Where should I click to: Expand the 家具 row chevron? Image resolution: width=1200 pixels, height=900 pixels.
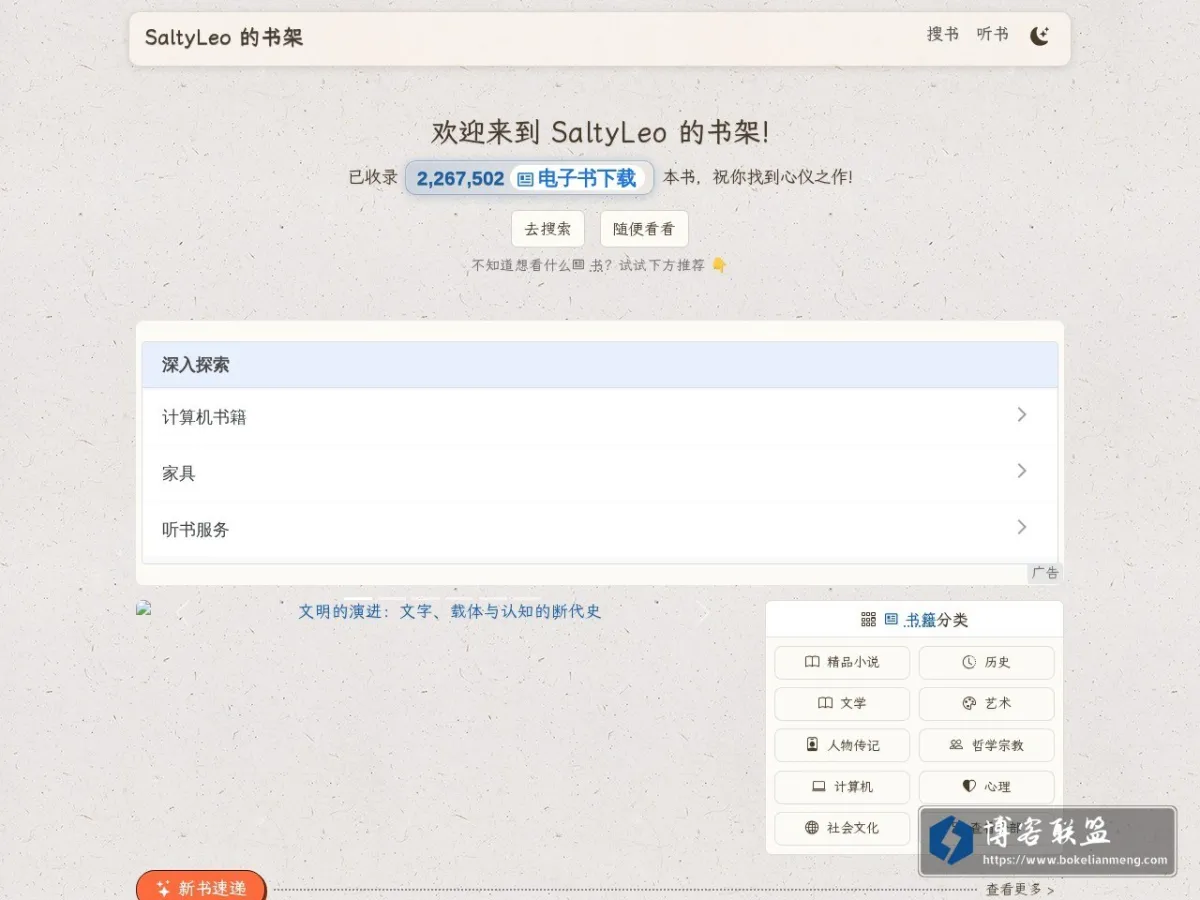(1021, 470)
